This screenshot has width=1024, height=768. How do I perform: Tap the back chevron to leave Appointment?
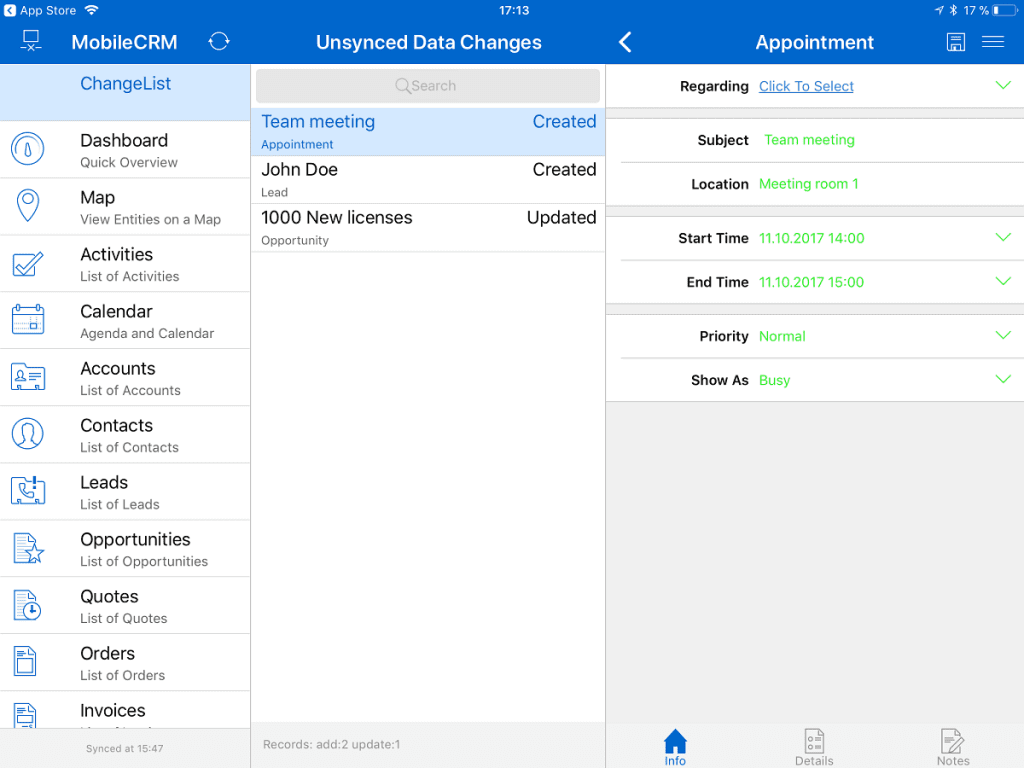625,42
